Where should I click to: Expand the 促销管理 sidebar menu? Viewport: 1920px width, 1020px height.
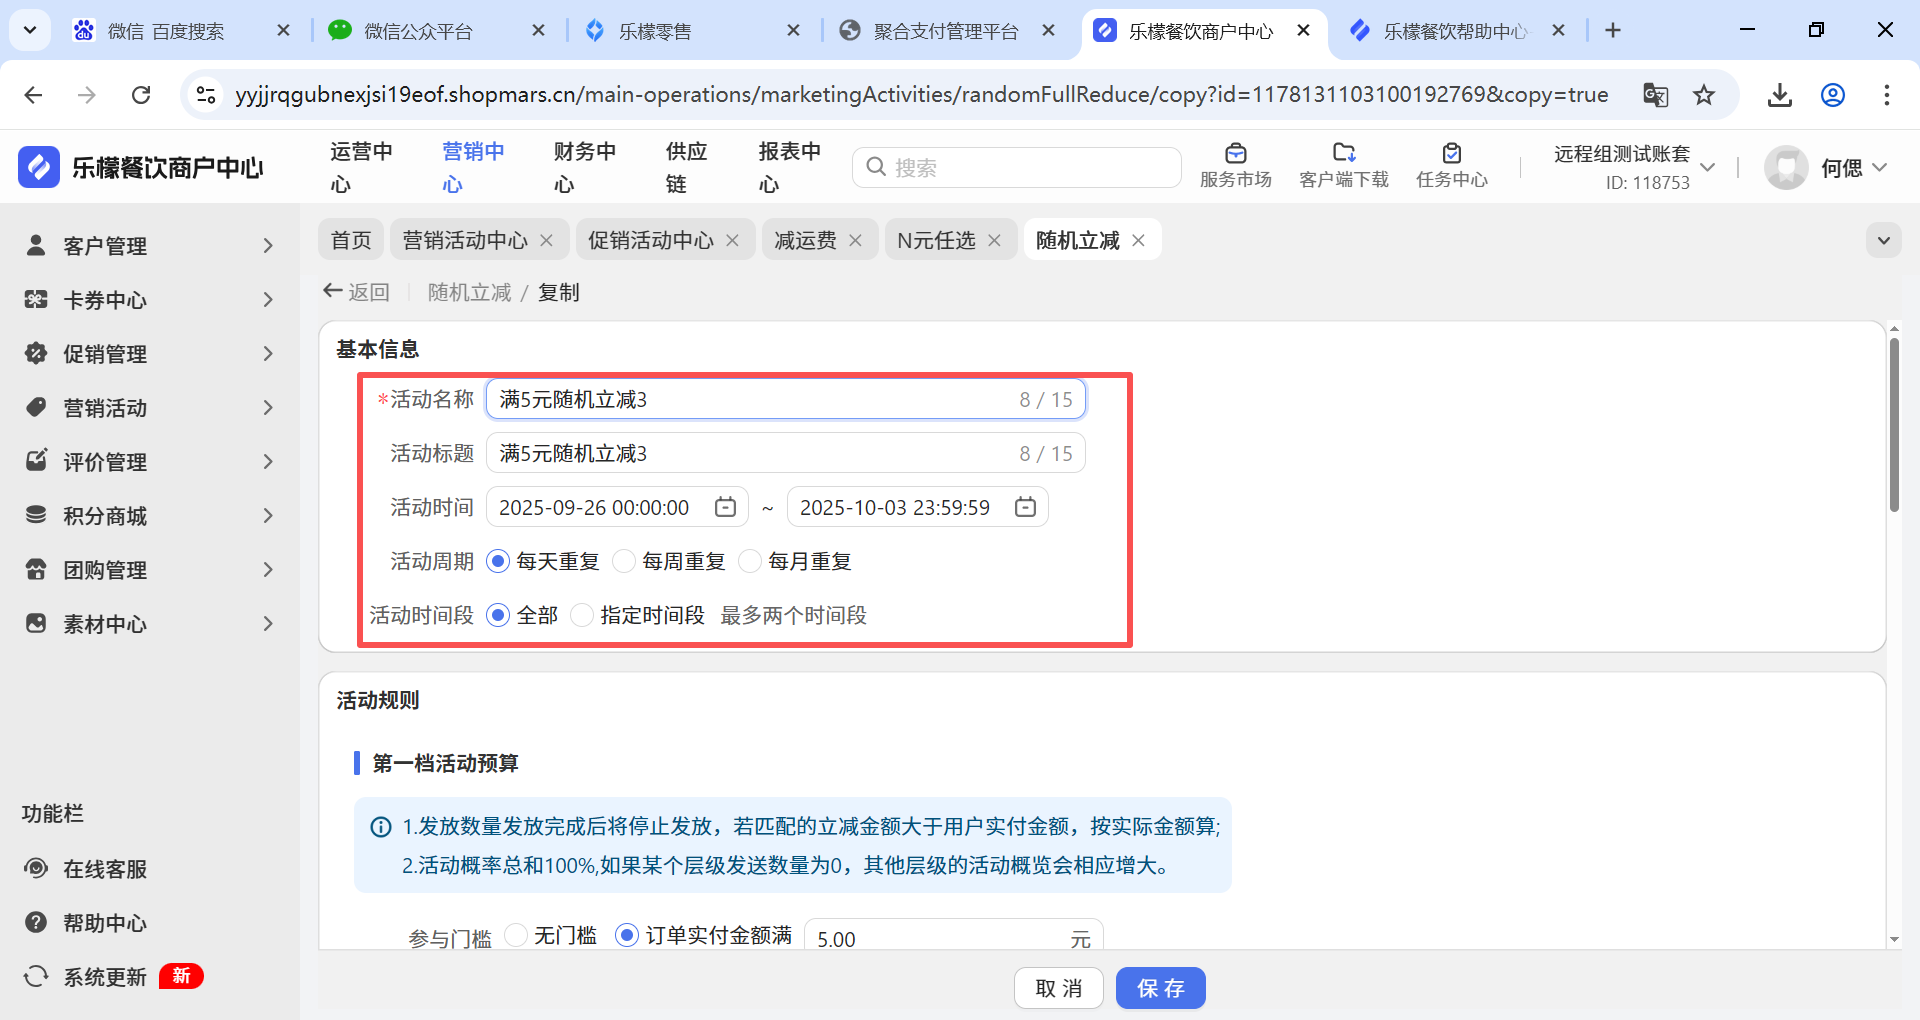pos(149,353)
